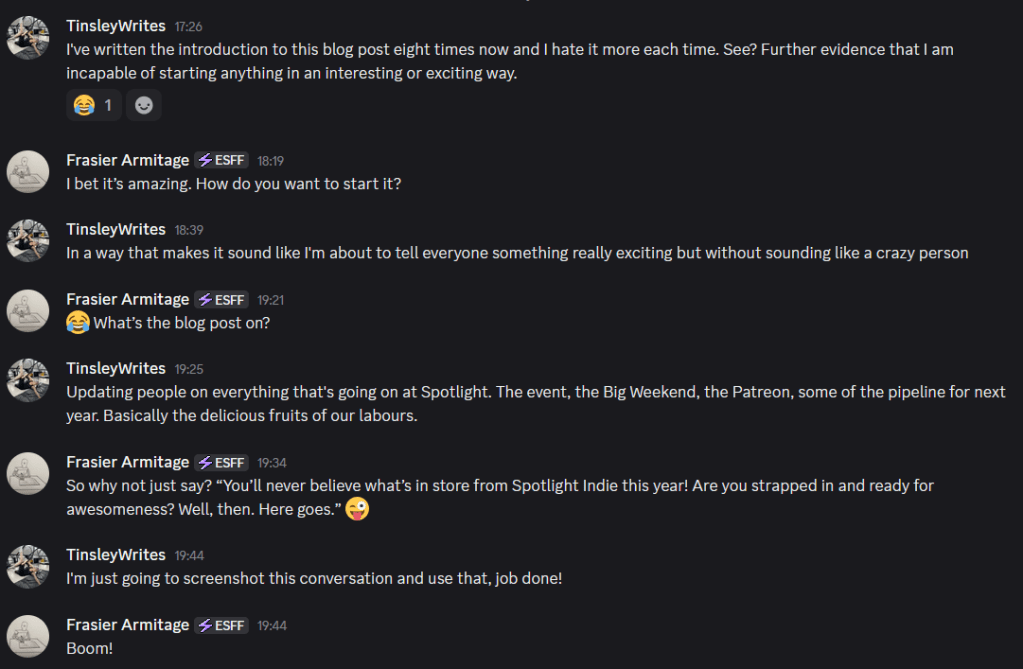Click the add reaction smiley icon
Viewport: 1023px width, 669px height.
[x=144, y=105]
